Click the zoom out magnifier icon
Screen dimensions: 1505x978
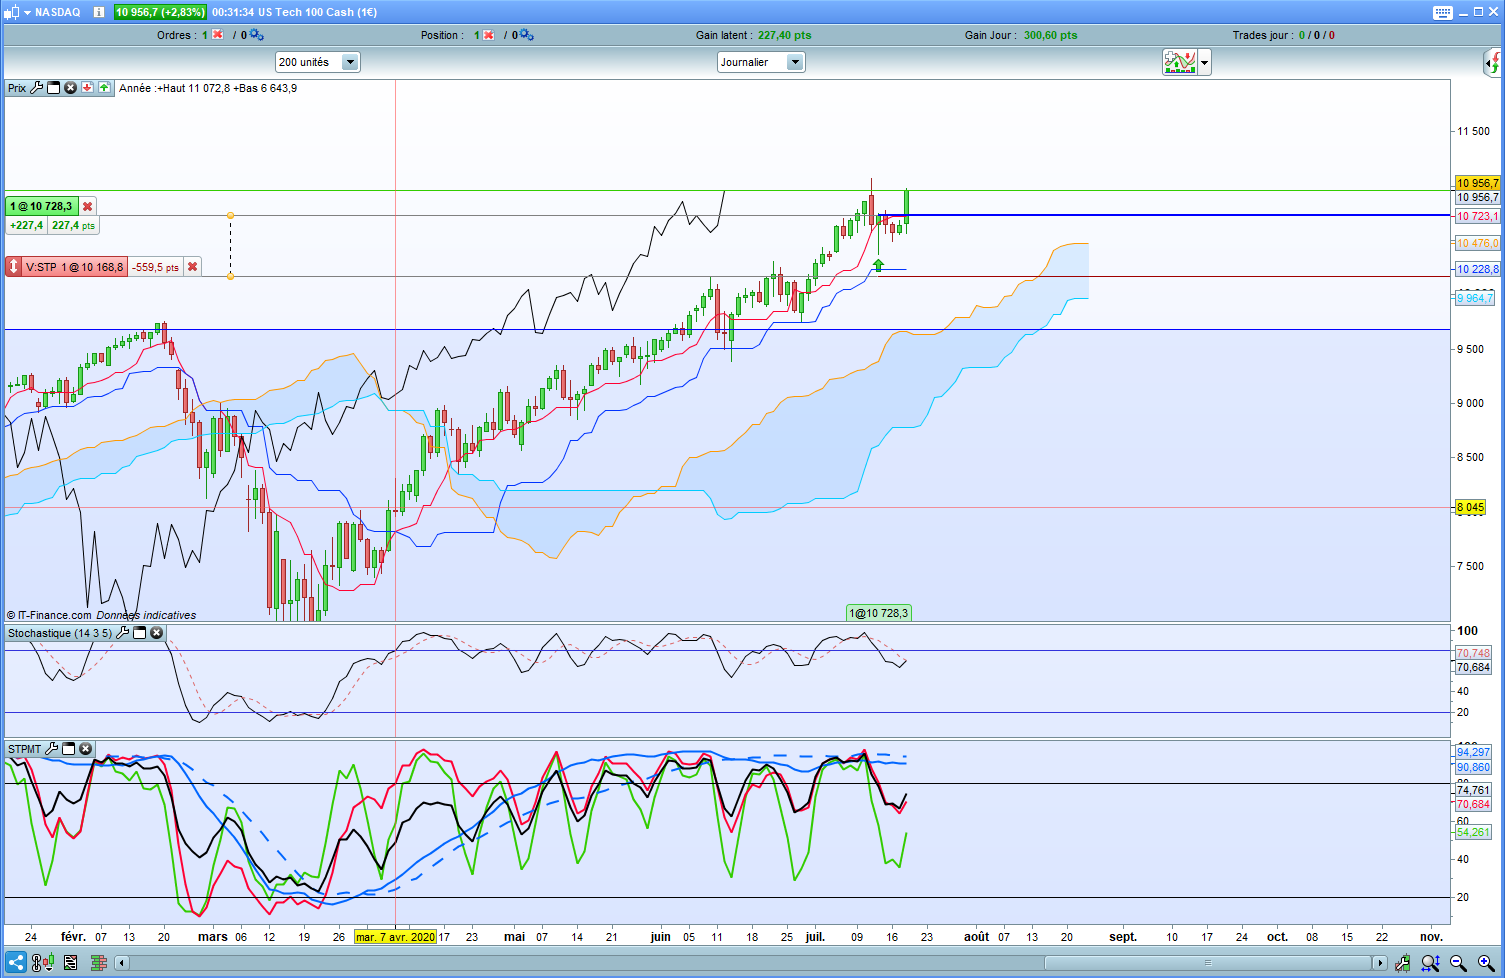tap(1458, 963)
